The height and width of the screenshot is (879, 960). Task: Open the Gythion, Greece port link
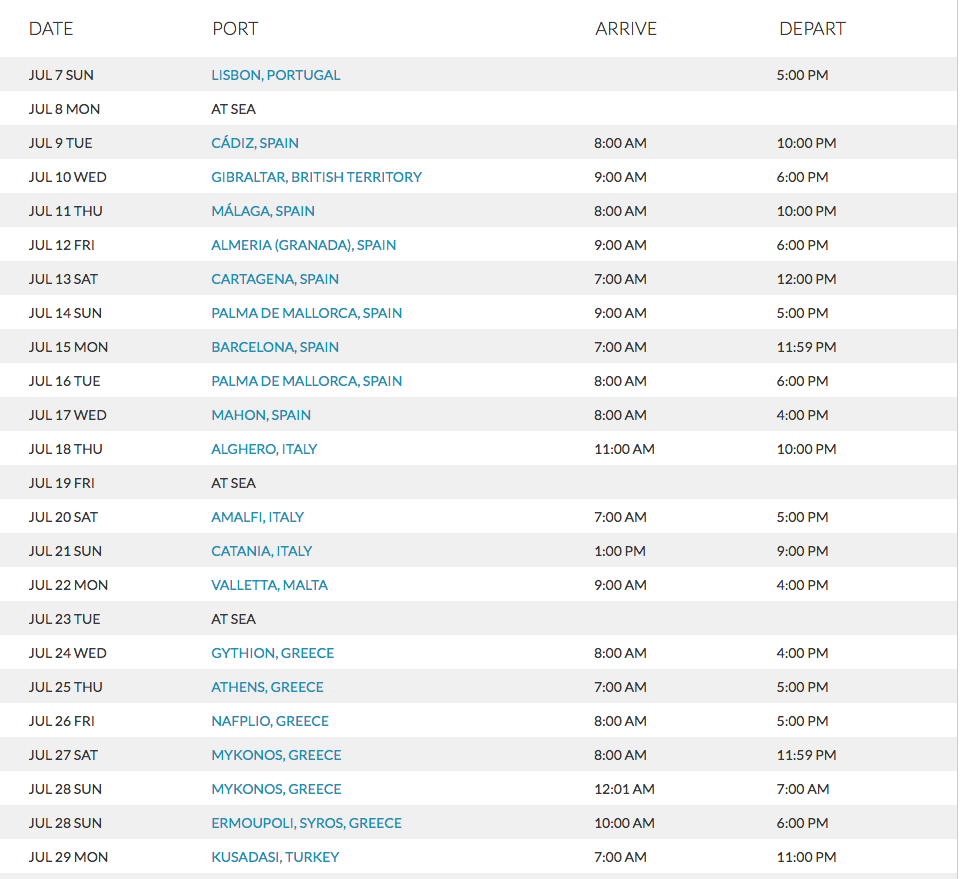pos(272,653)
